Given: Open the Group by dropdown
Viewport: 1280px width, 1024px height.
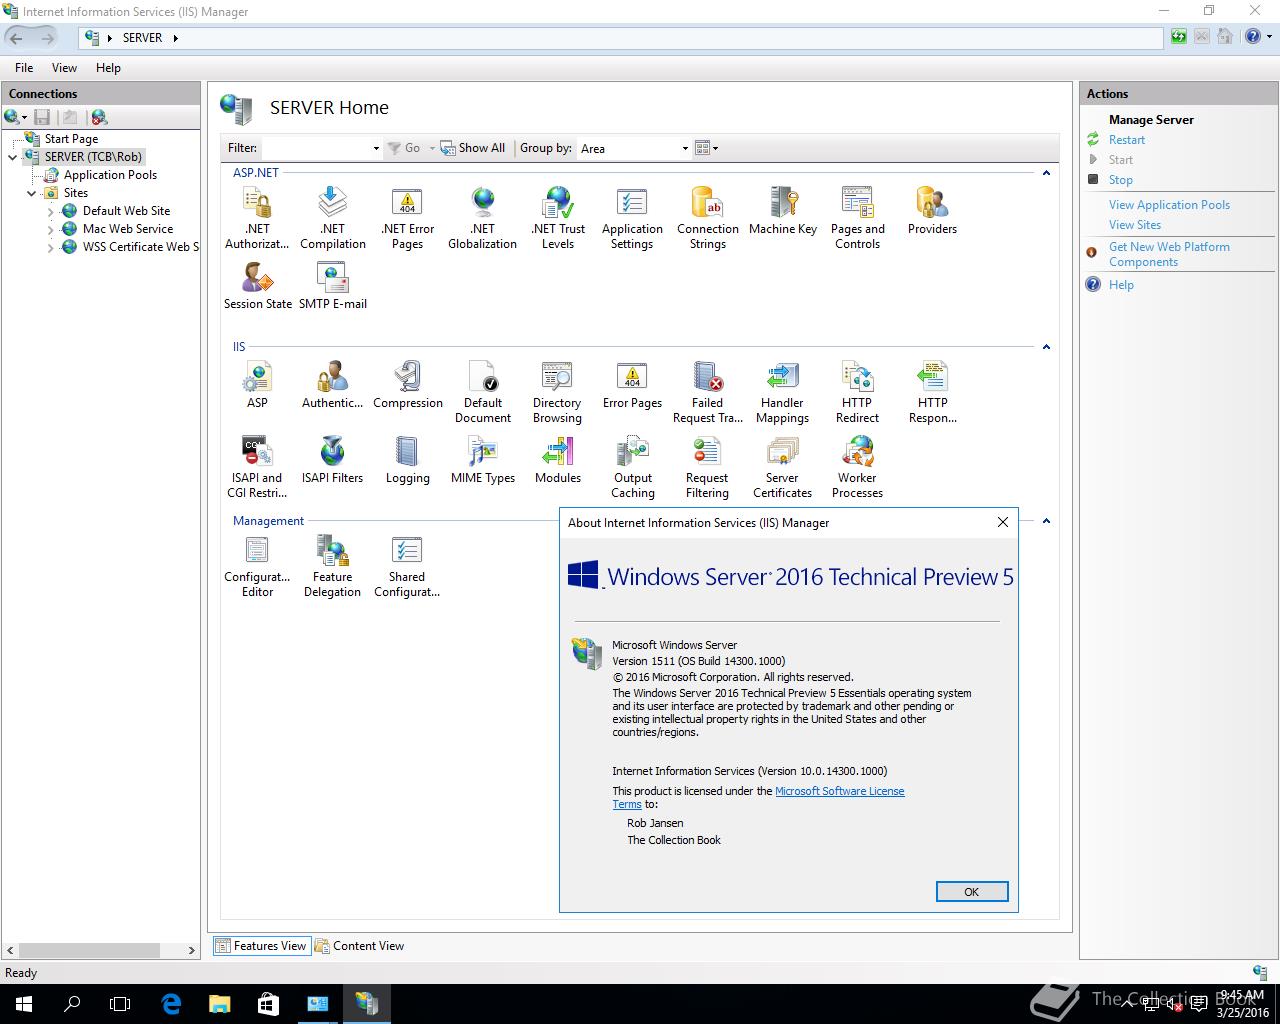Looking at the screenshot, I should pos(685,148).
